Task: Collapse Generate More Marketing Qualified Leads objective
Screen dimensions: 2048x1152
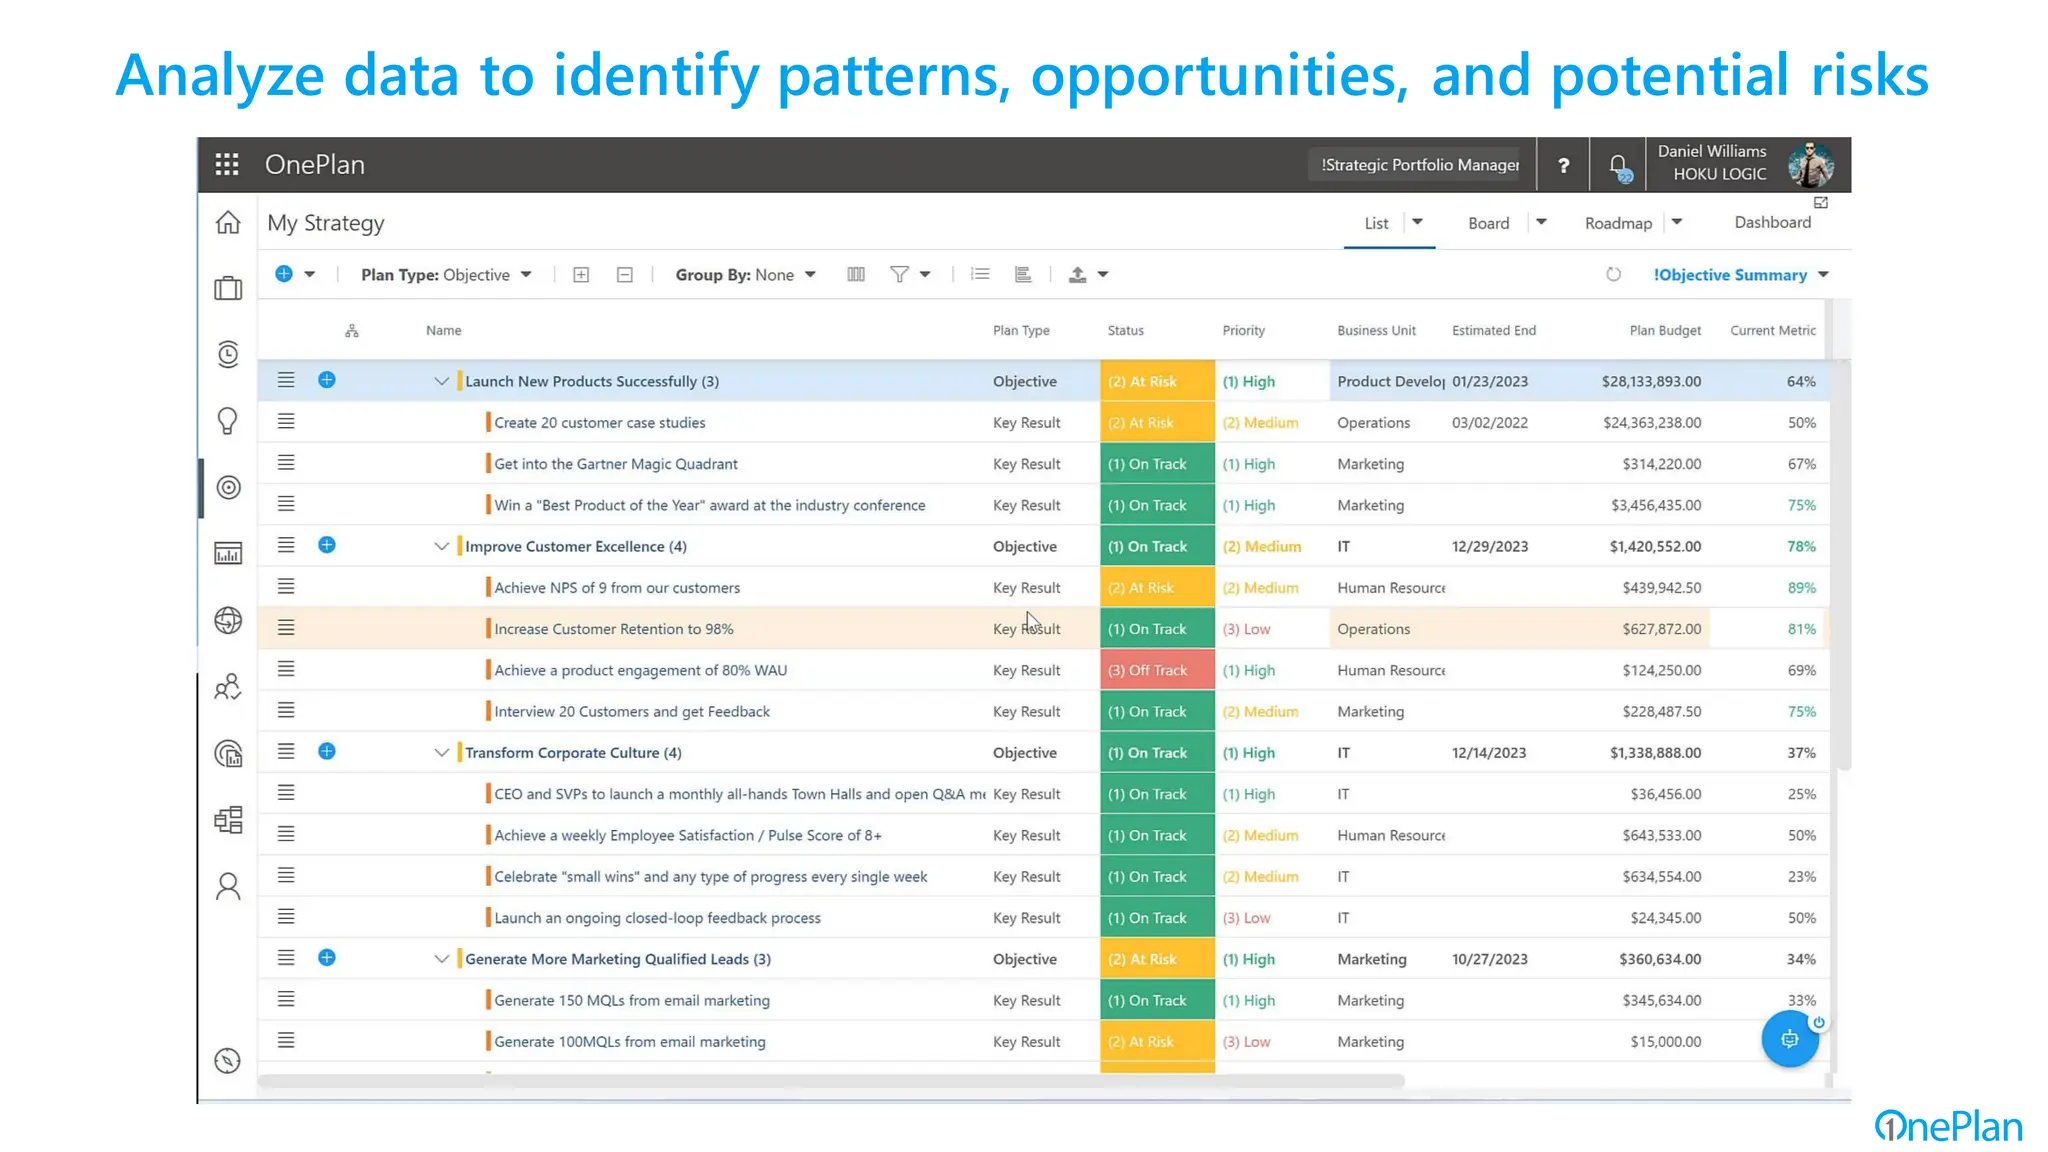Action: pos(441,959)
